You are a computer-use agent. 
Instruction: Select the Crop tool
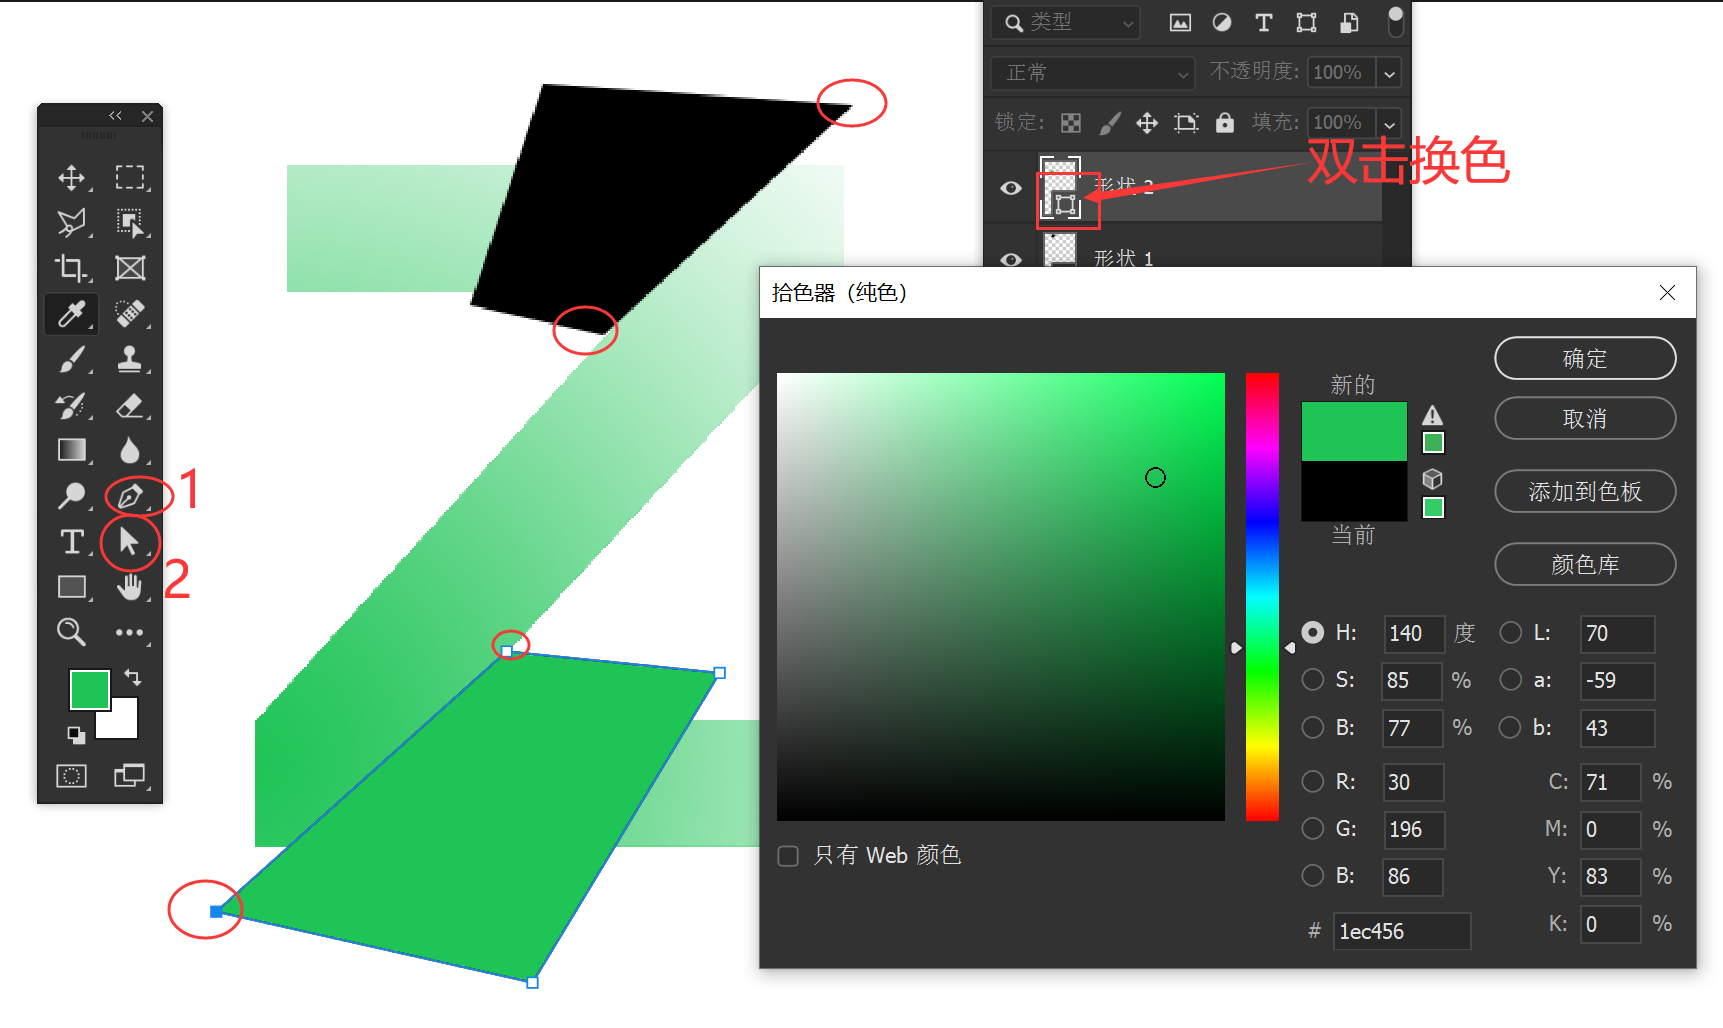[x=71, y=268]
